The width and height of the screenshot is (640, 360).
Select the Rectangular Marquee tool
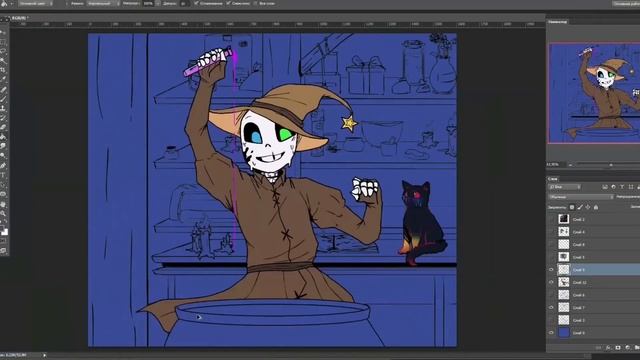point(3,42)
